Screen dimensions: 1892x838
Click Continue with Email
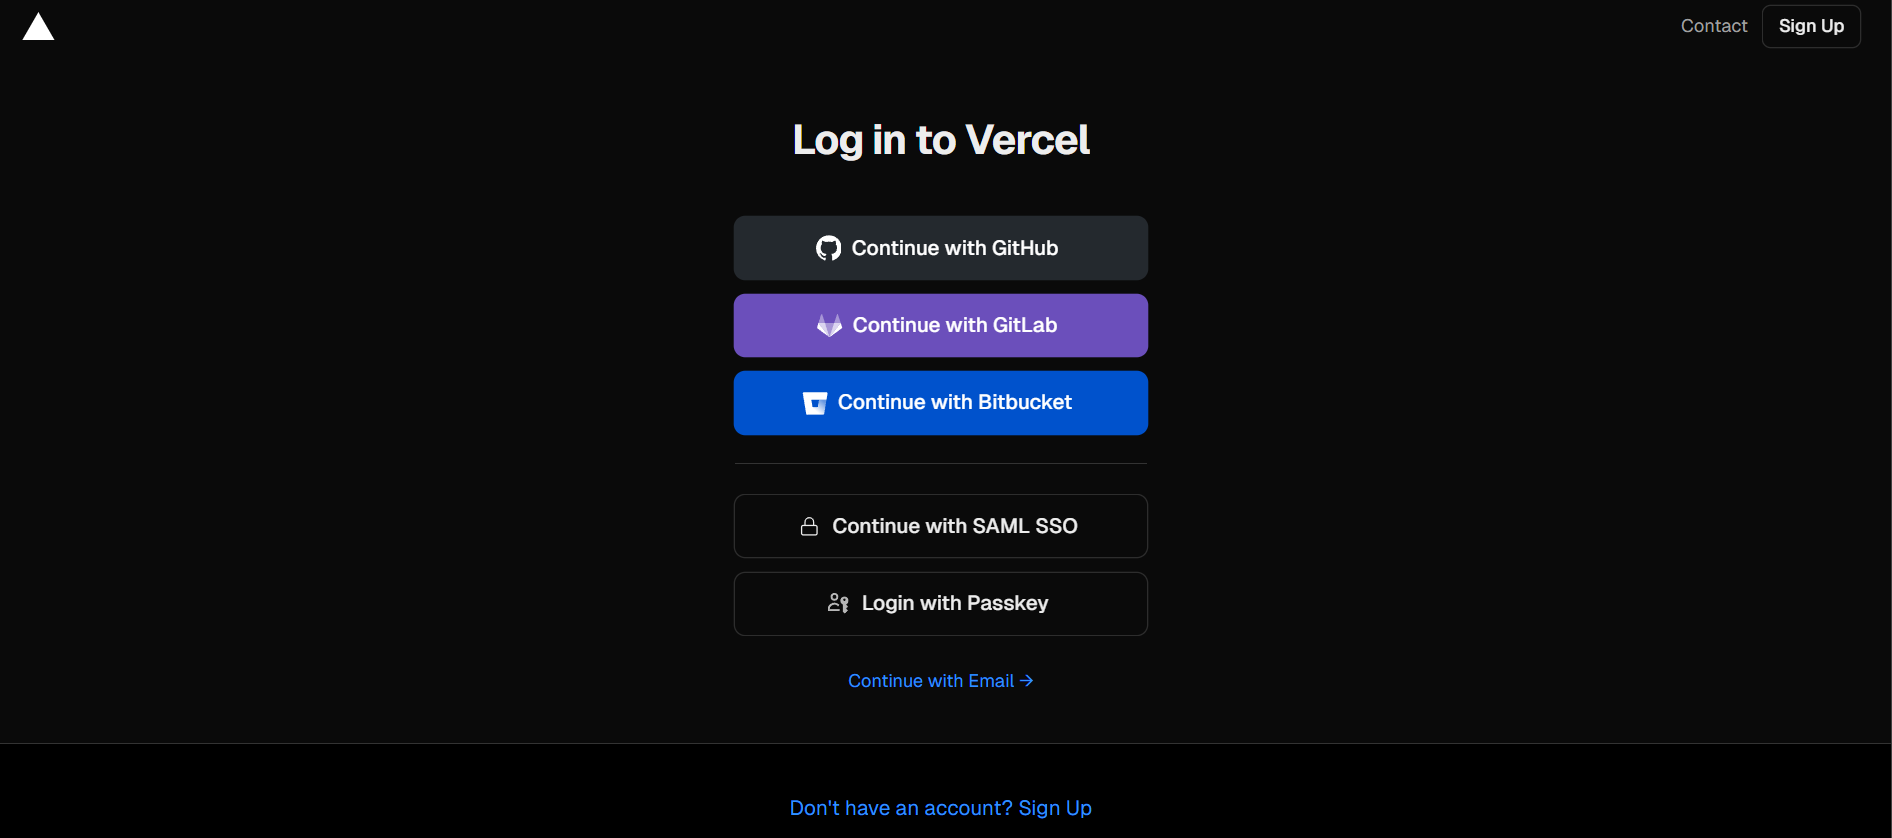[930, 680]
